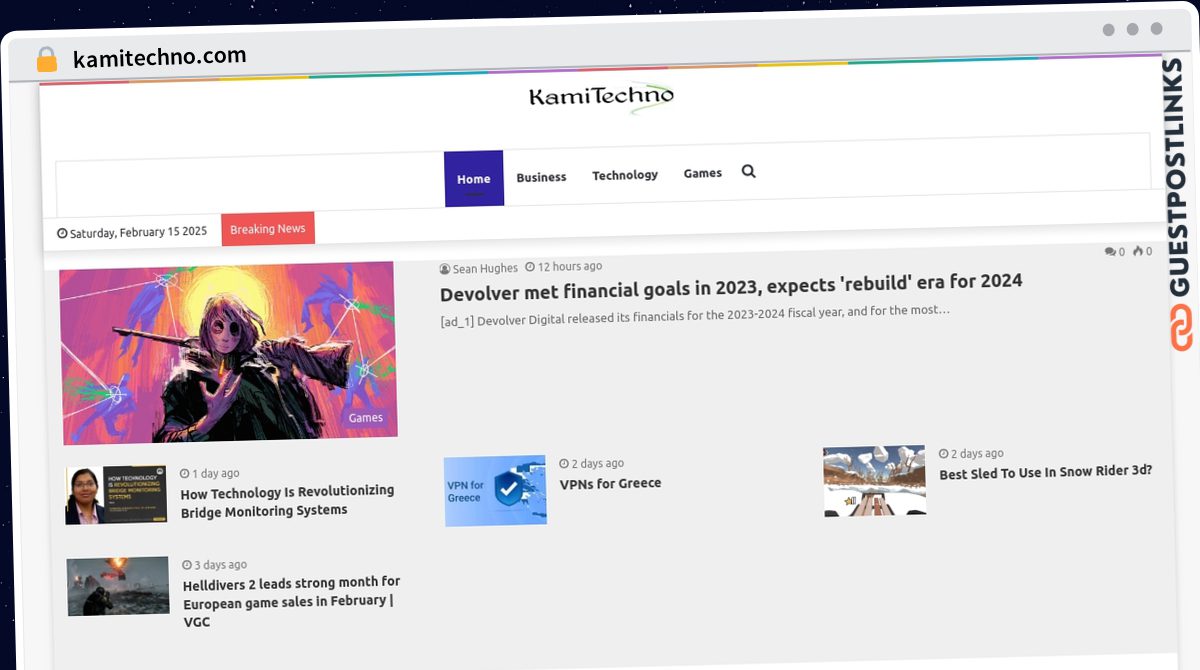Click the kamitechno.com address text
Image resolution: width=1200 pixels, height=670 pixels.
159,57
